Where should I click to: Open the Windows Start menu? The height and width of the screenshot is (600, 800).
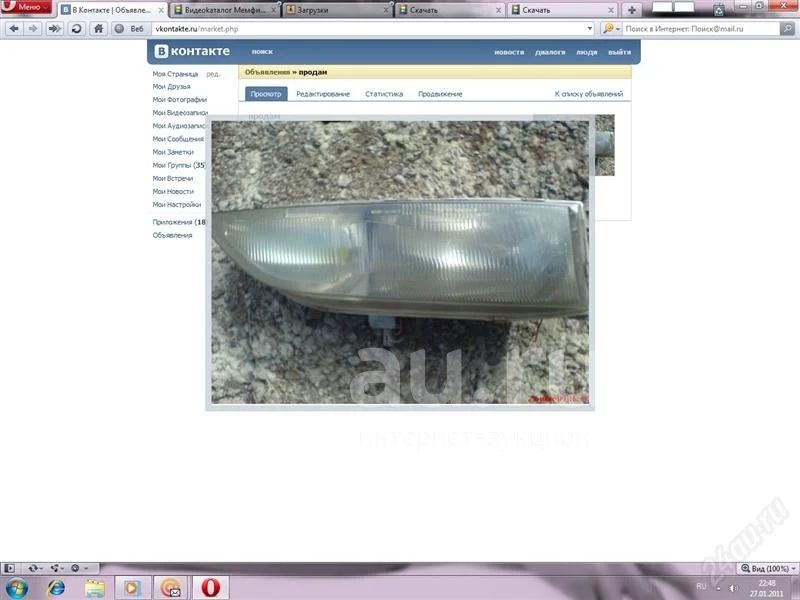(x=15, y=588)
